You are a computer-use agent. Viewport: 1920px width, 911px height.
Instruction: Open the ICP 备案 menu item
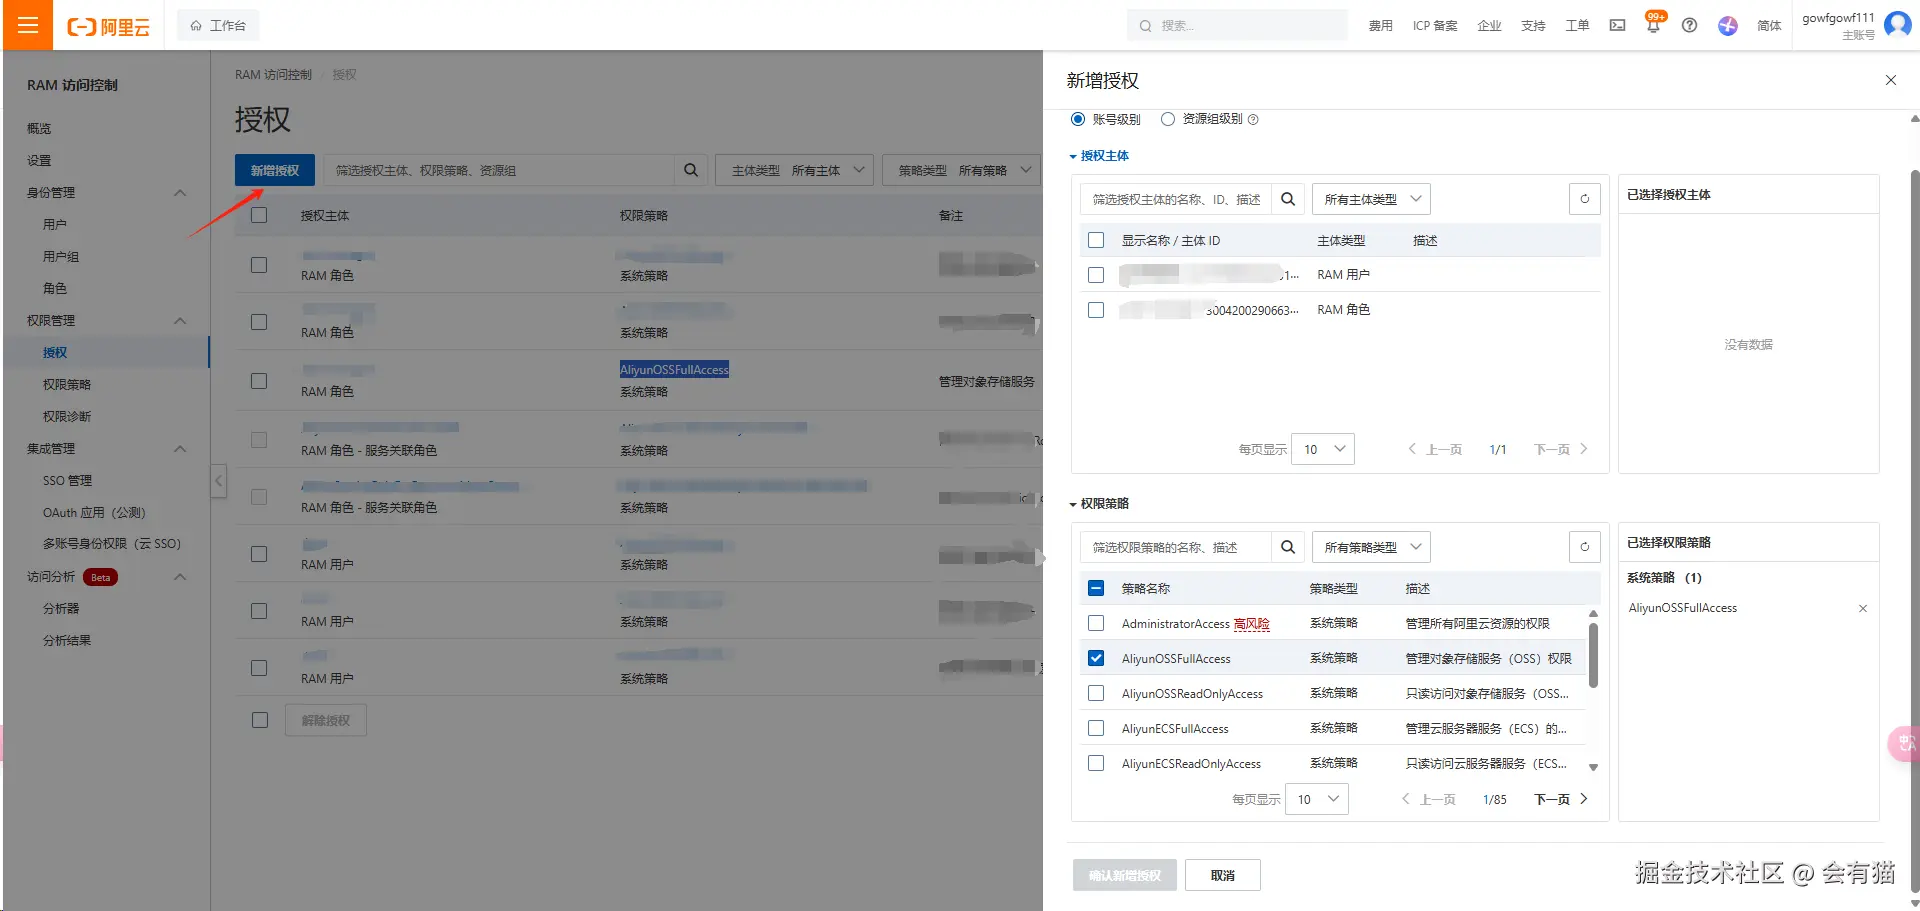point(1435,26)
